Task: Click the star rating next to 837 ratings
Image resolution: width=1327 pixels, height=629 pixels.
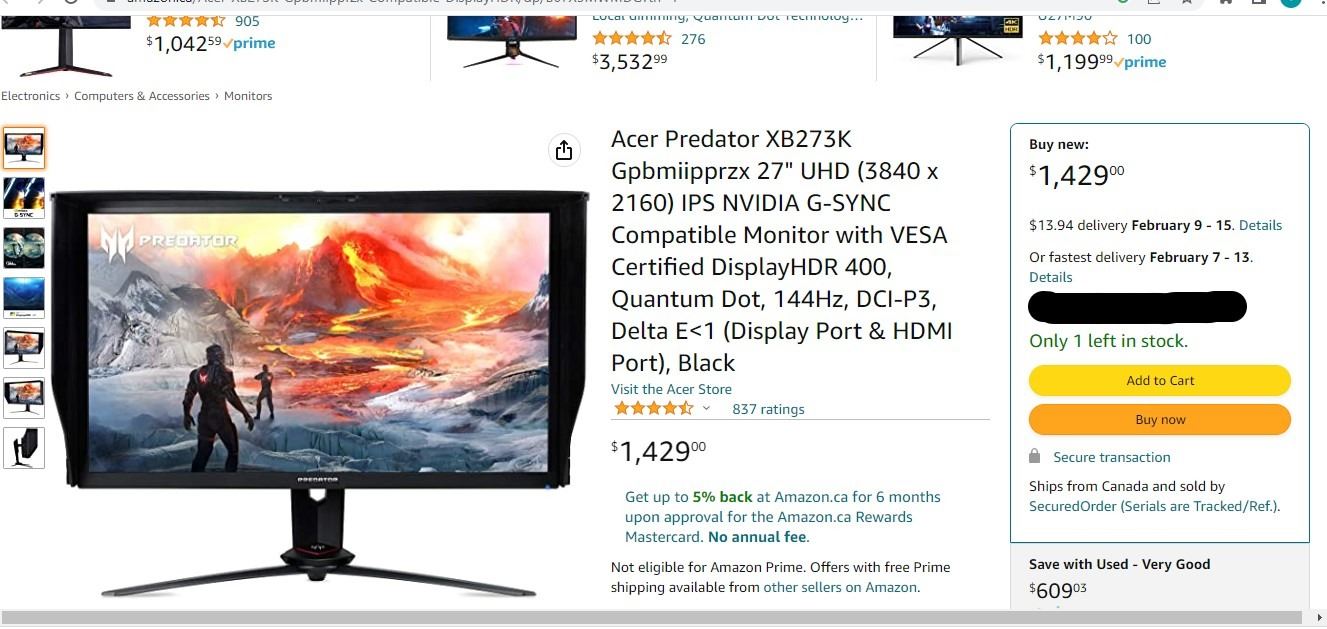Action: (653, 408)
